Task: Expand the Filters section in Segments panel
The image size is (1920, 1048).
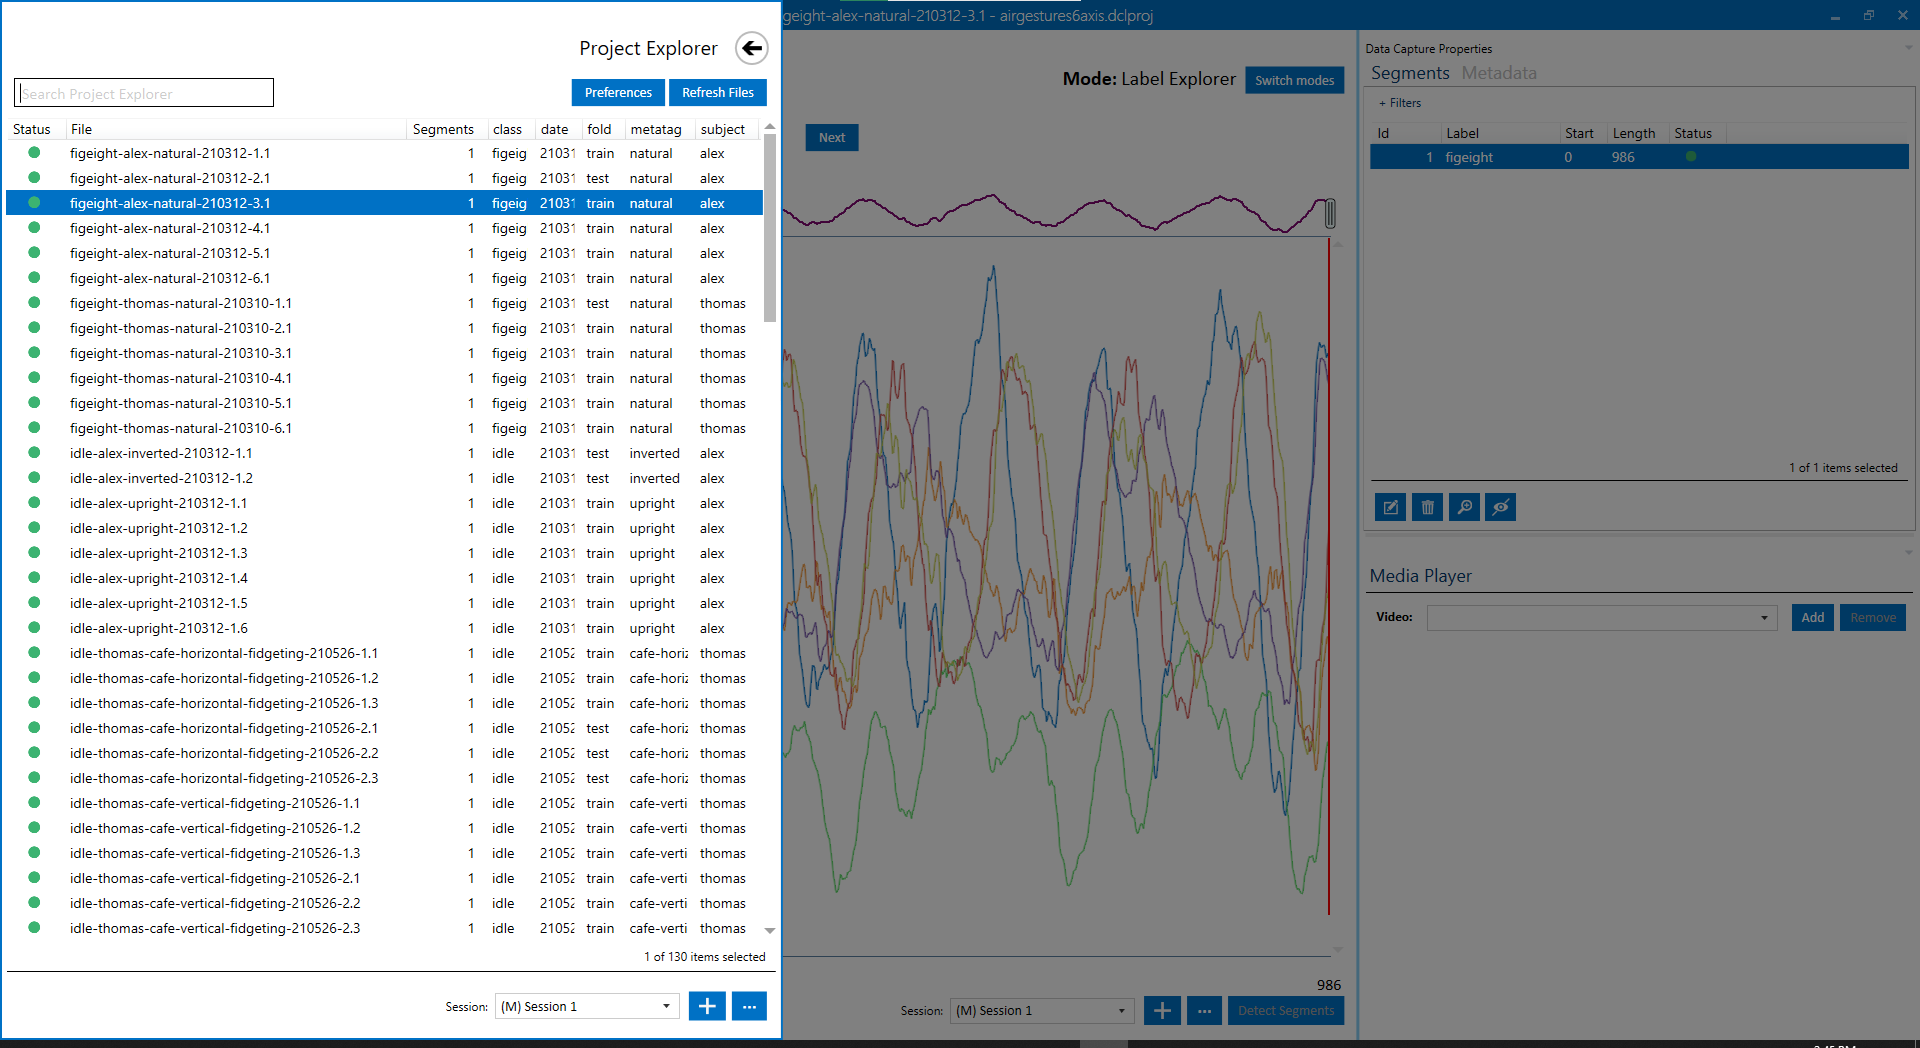Action: click(1400, 103)
